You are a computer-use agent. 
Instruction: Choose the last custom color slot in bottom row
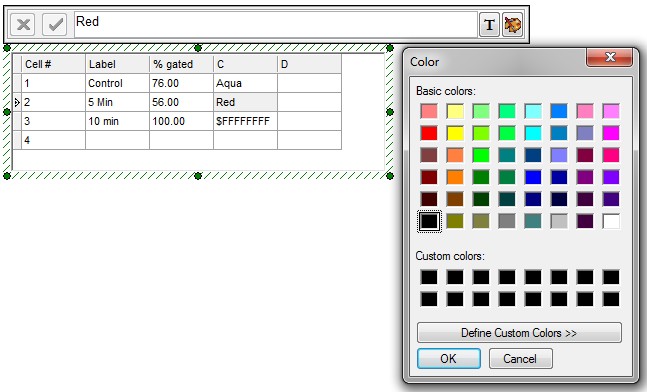click(611, 299)
